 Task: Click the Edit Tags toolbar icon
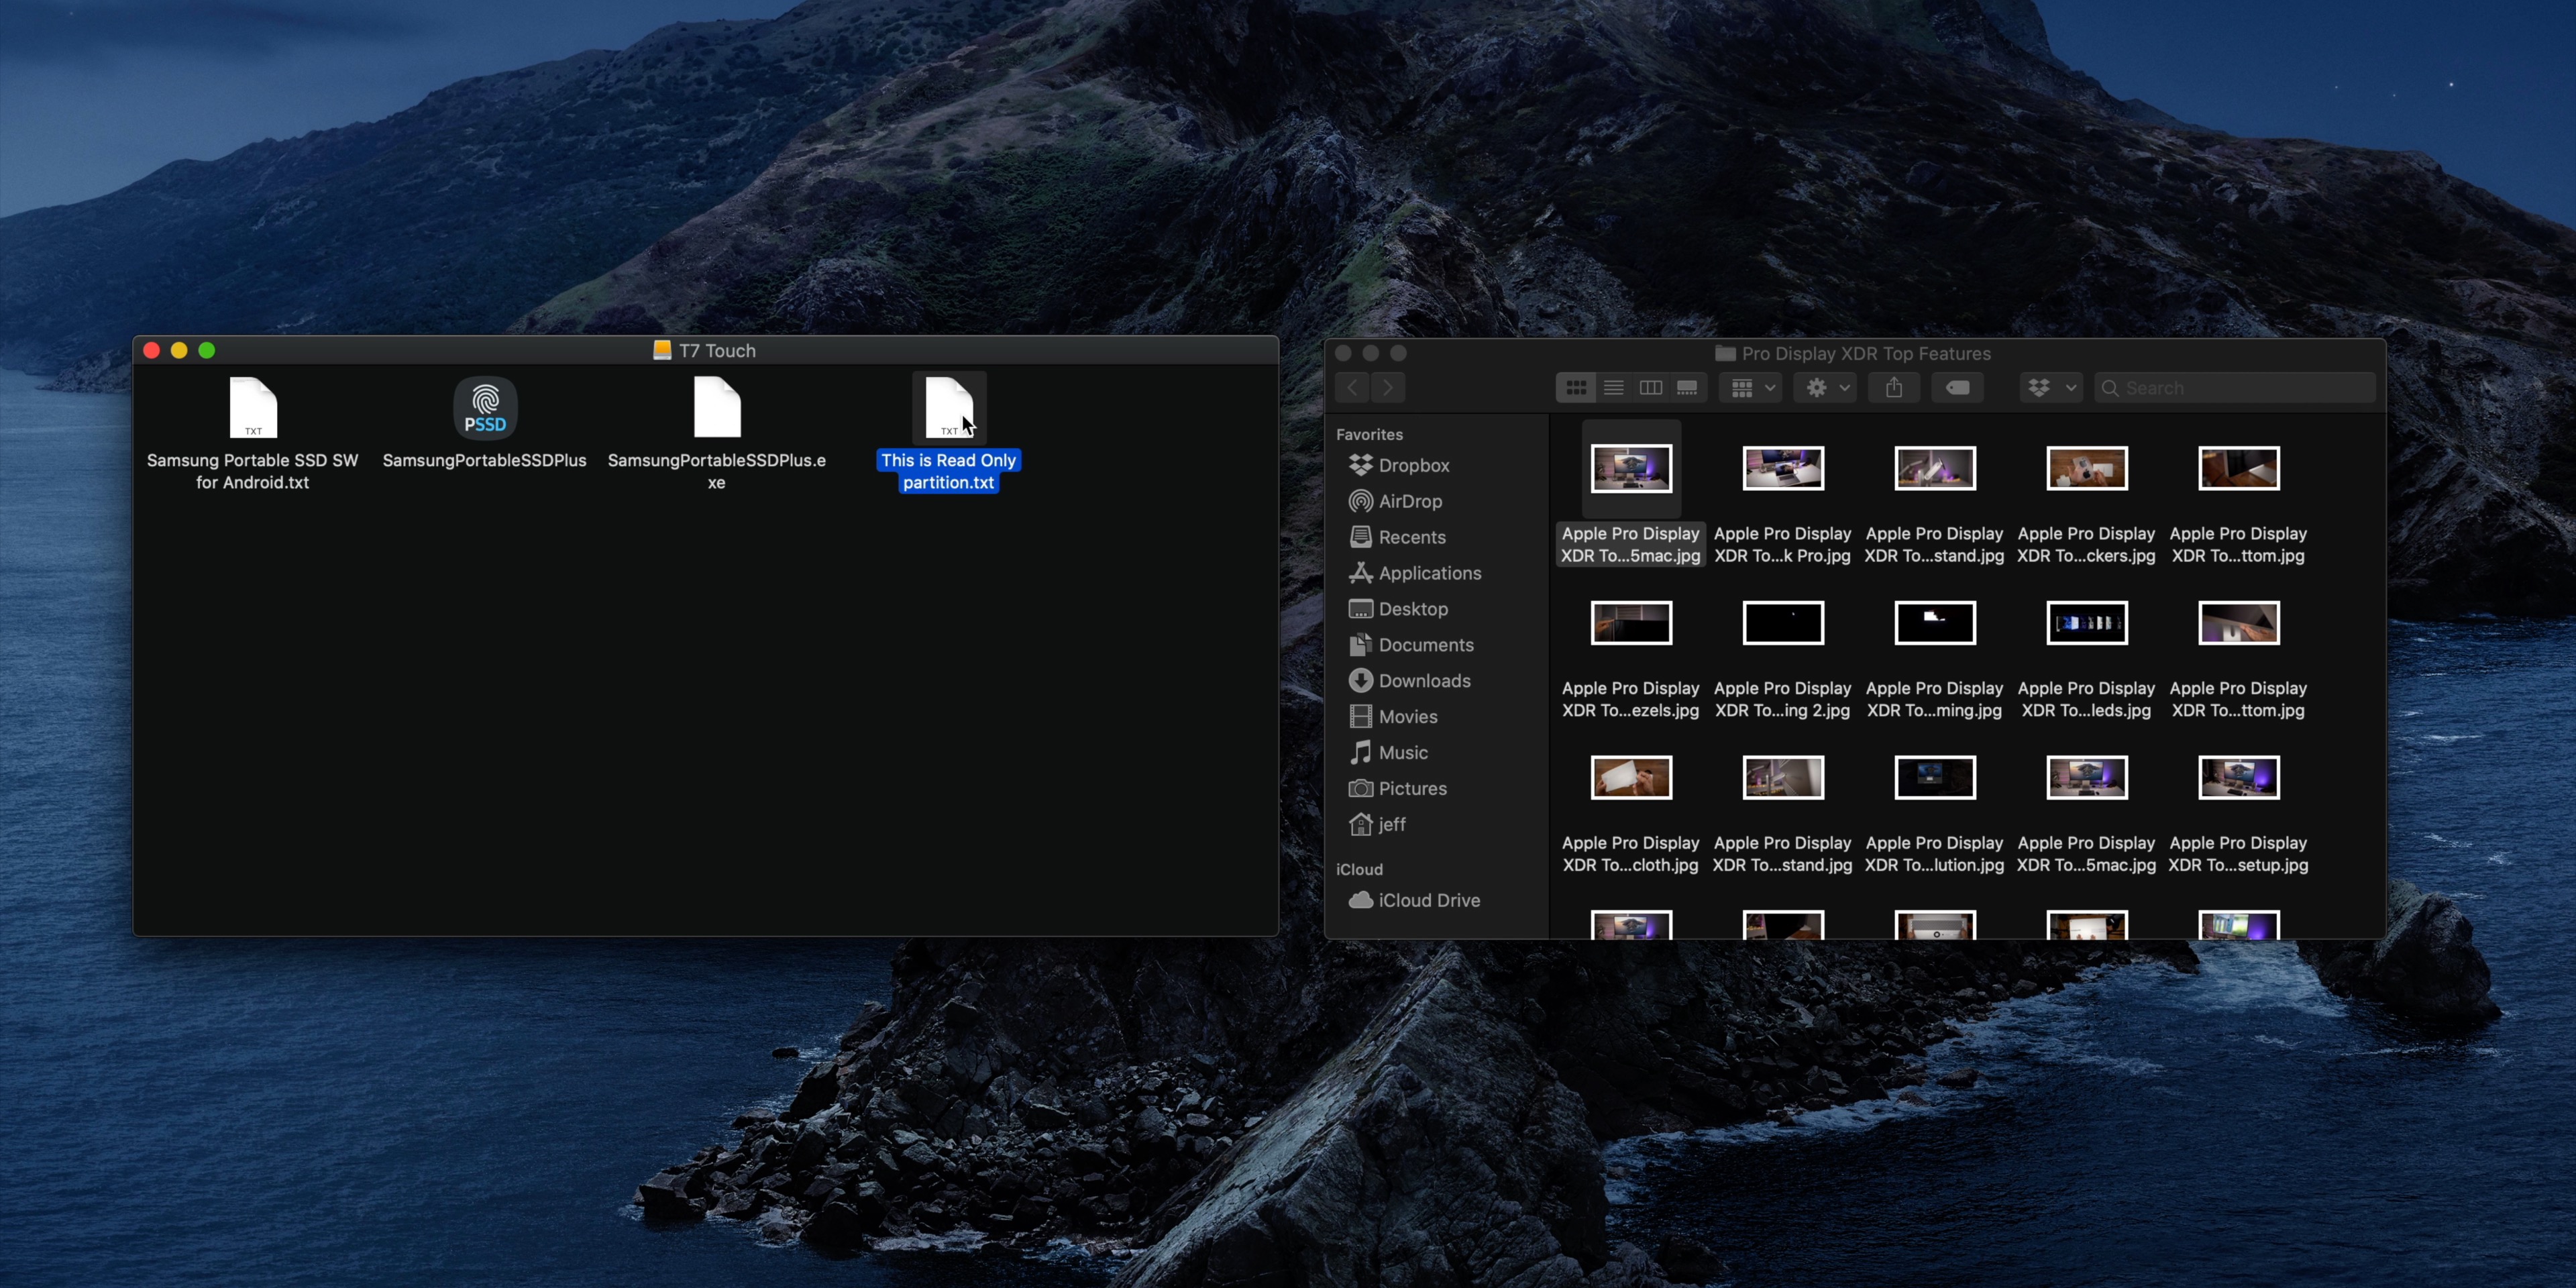point(1957,388)
